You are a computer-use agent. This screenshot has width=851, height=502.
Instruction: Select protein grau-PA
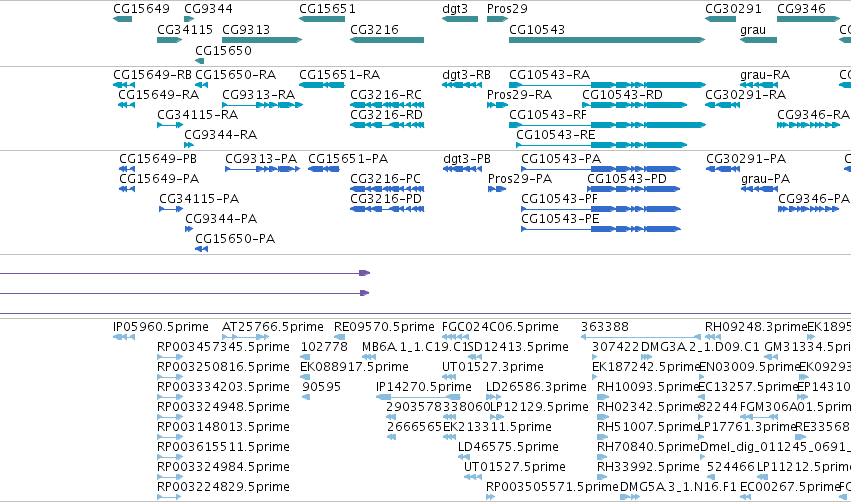click(765, 179)
